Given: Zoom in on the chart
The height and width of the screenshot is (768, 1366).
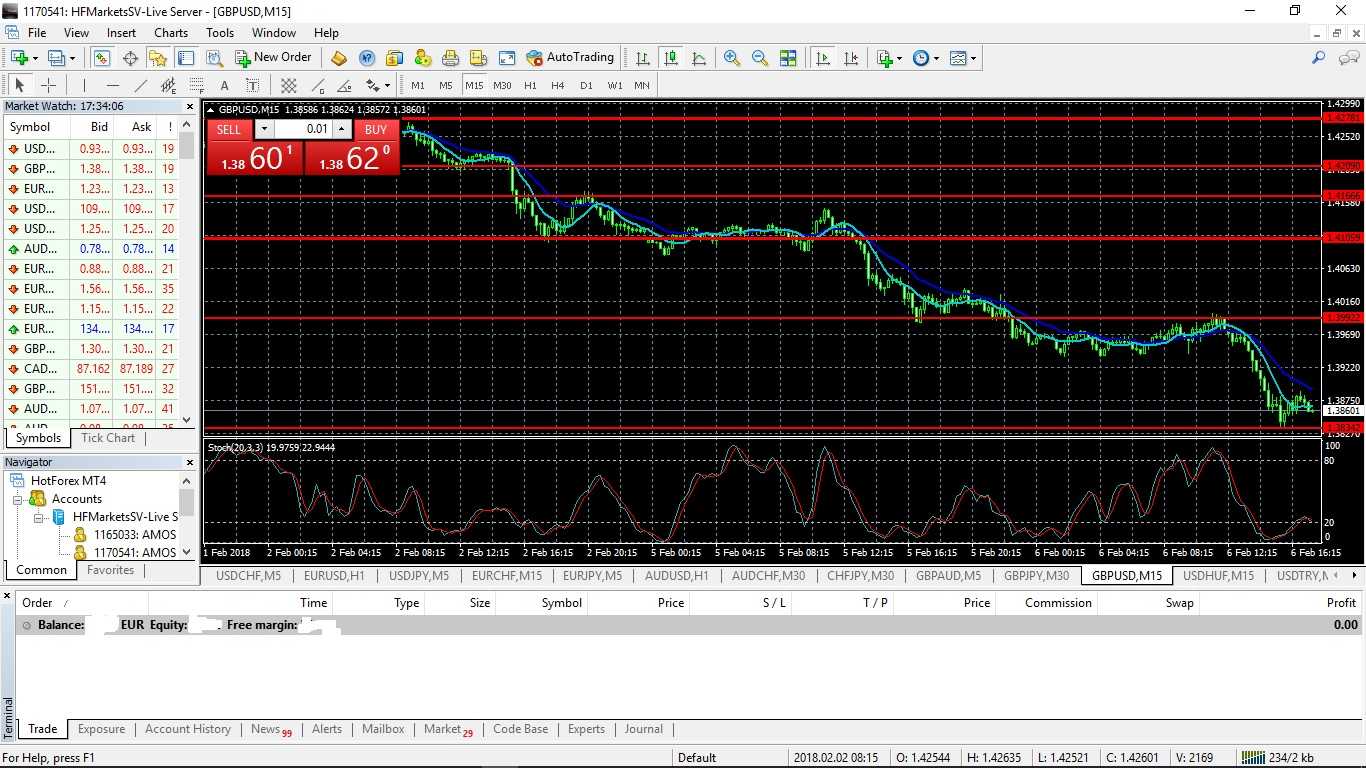Looking at the screenshot, I should coord(732,58).
